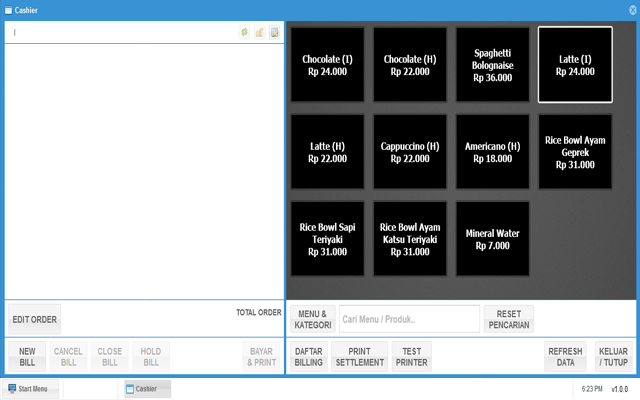This screenshot has height=400, width=640.
Task: Click the Cashier window title icon
Action: tap(8, 9)
